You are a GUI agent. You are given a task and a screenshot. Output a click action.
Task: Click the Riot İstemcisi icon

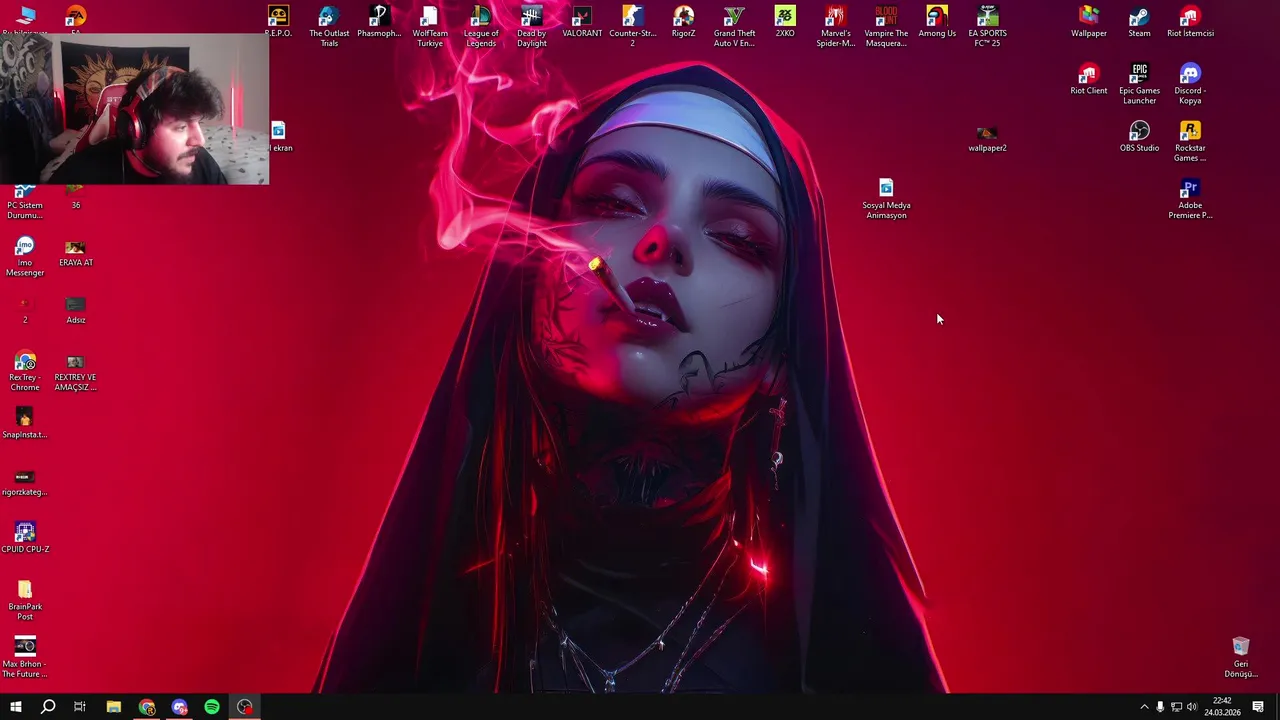point(1190,22)
